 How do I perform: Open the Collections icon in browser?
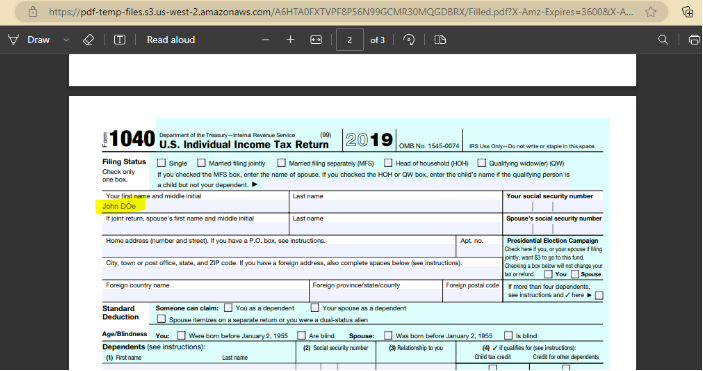pyautogui.click(x=687, y=12)
